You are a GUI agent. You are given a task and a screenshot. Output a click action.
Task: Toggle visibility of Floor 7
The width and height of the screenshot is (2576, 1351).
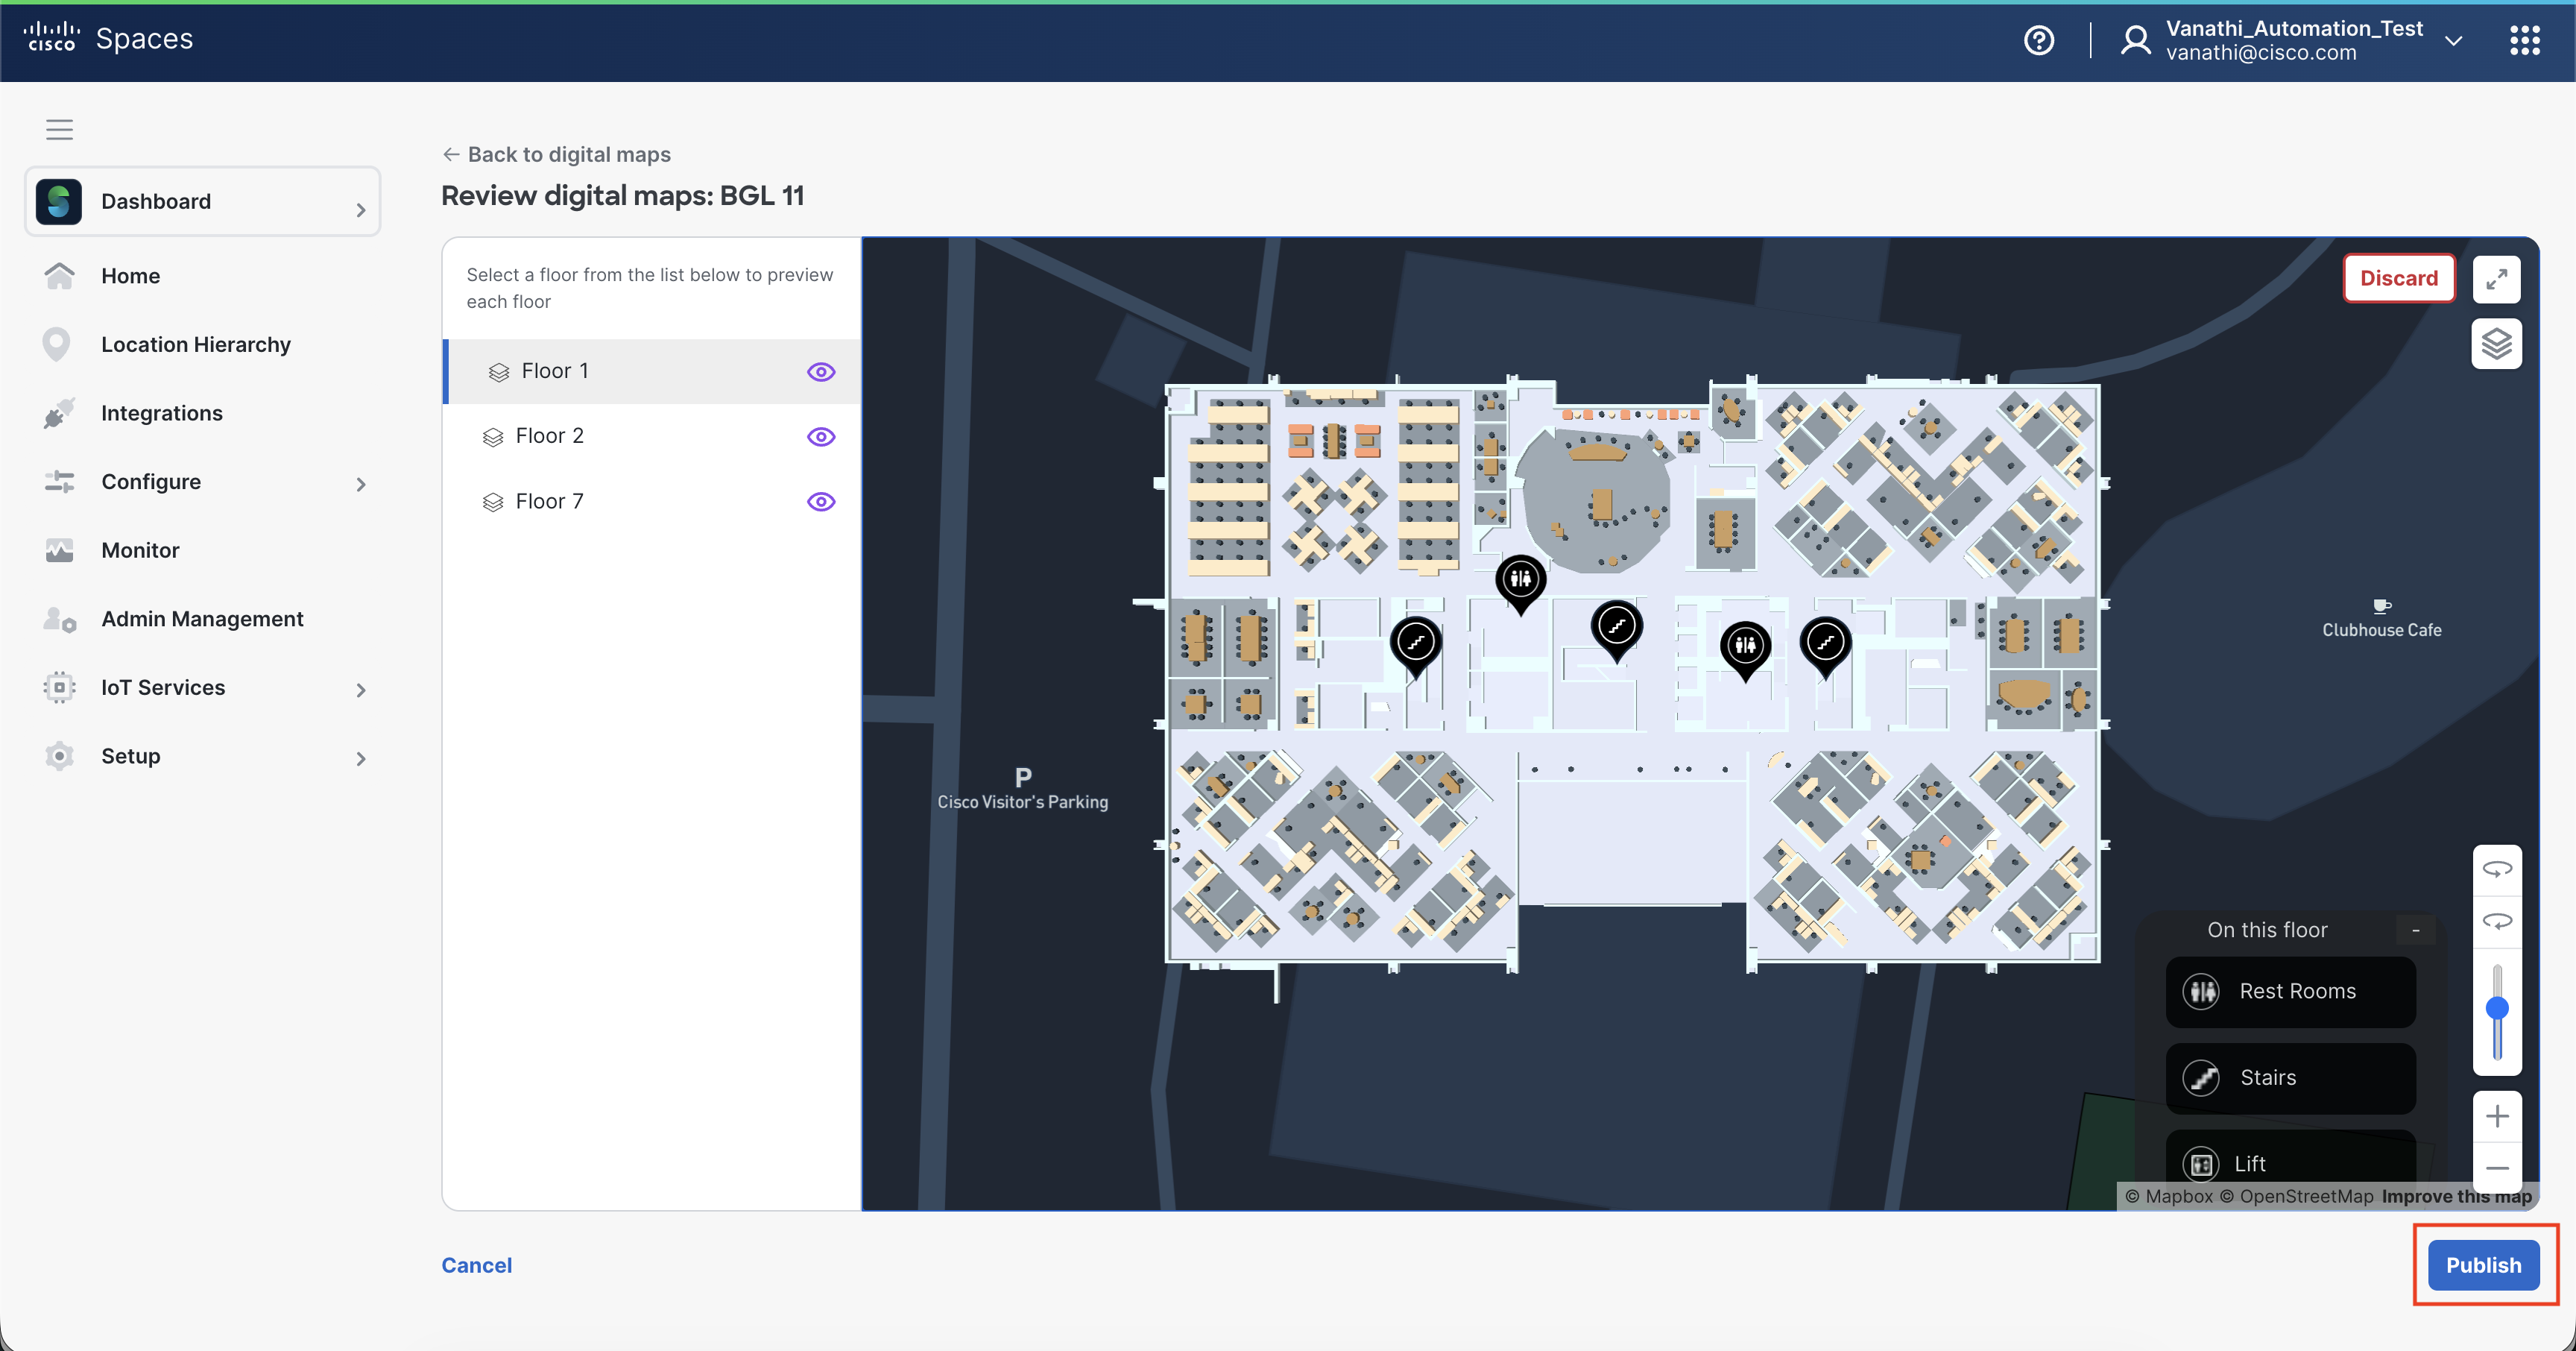pyautogui.click(x=821, y=502)
